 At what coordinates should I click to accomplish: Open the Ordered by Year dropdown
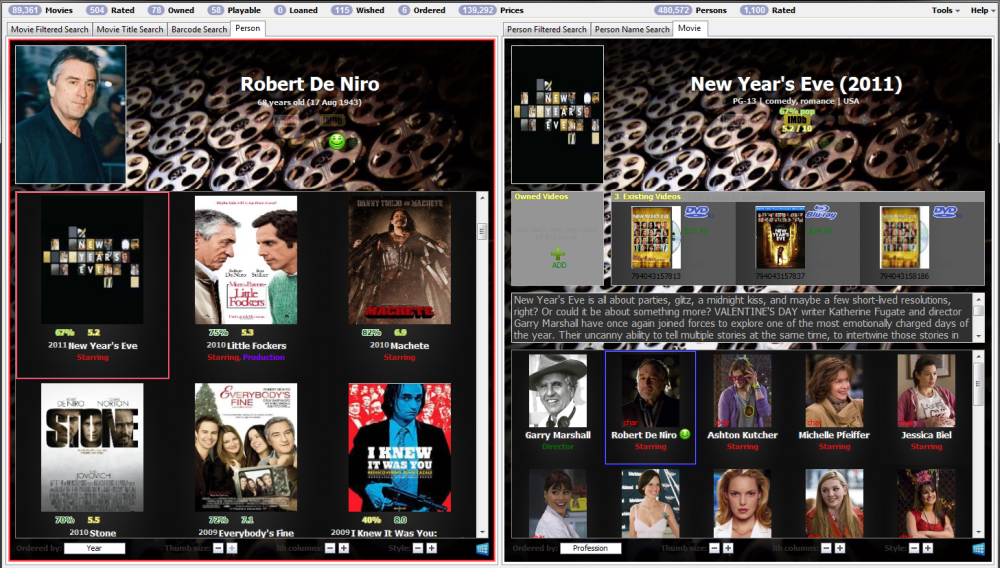[94, 548]
